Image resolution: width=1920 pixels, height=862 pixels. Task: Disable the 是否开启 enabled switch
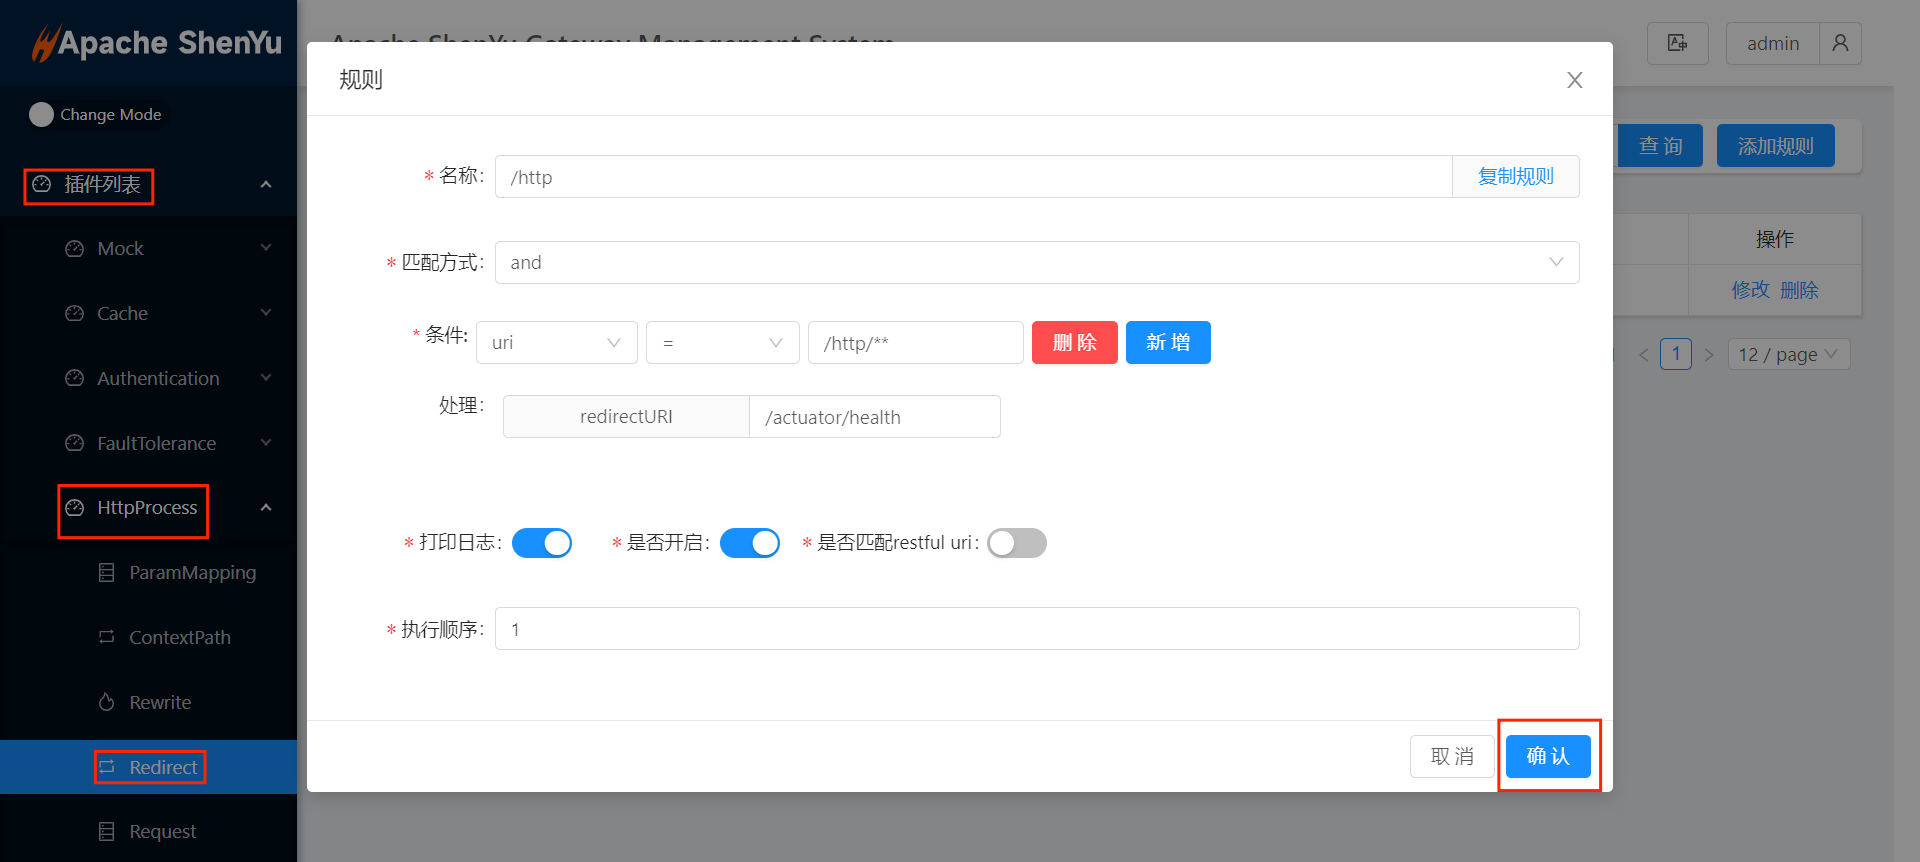(x=749, y=543)
